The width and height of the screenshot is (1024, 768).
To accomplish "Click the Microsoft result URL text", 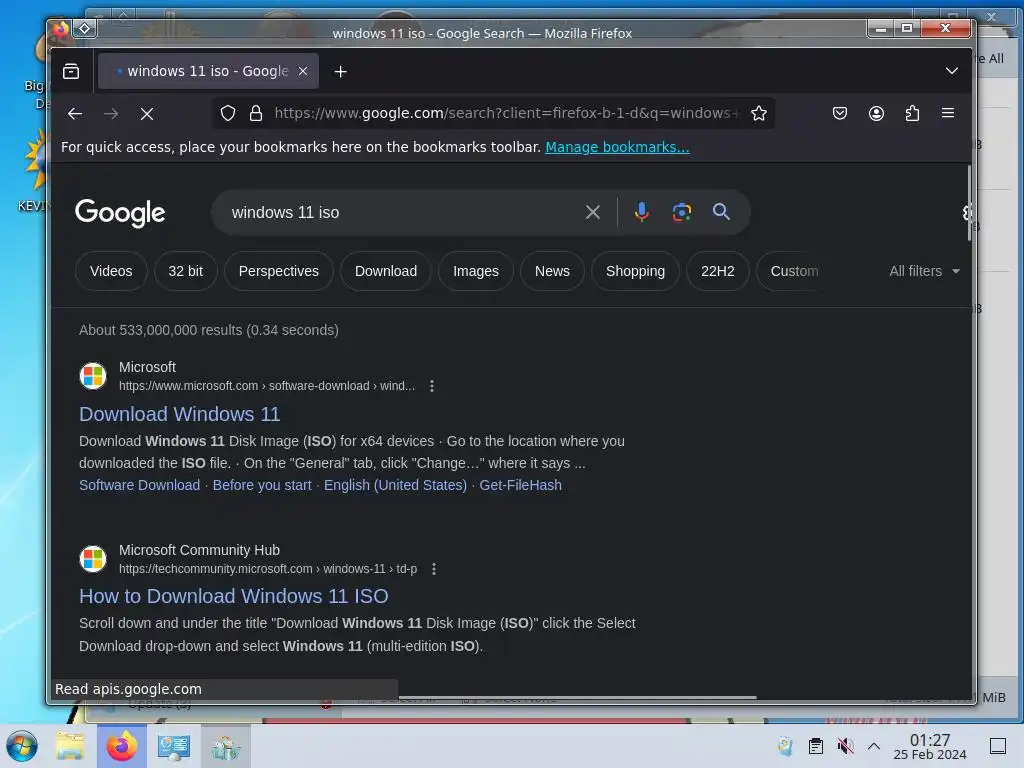I will tap(266, 386).
